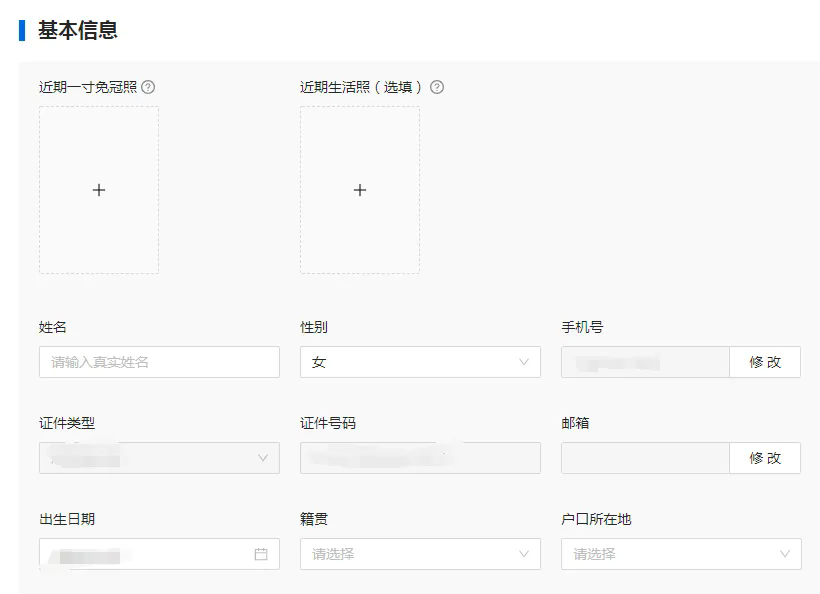
Task: Click the chevron arrow in 性别 selector
Action: pos(524,362)
